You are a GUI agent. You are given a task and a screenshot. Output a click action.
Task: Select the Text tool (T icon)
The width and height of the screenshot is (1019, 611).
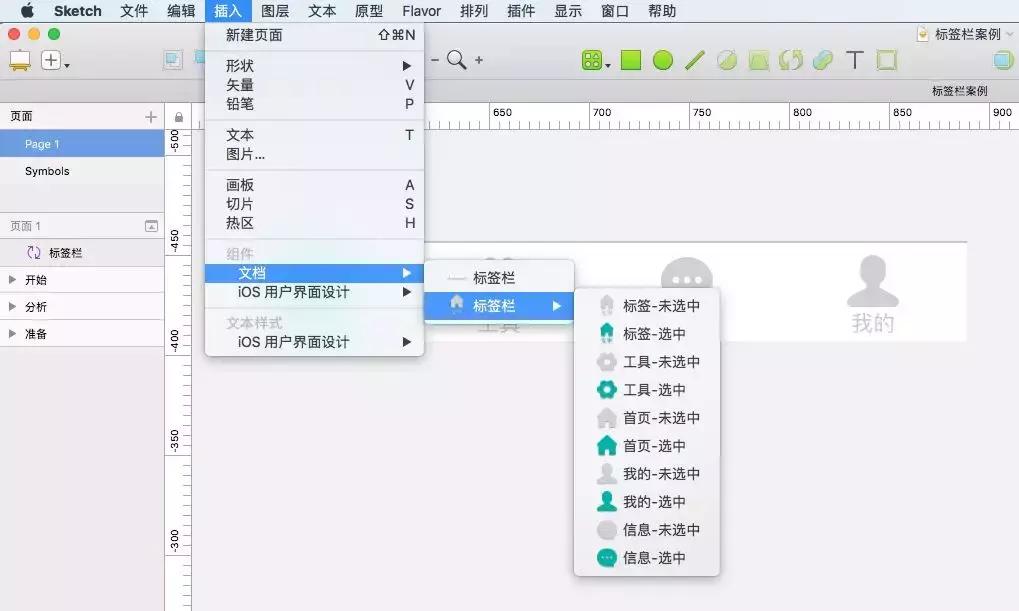click(x=854, y=60)
